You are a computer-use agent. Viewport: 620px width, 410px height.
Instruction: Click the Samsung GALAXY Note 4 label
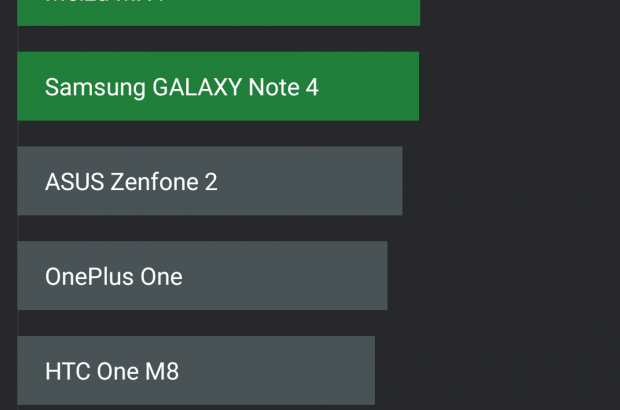(x=182, y=87)
